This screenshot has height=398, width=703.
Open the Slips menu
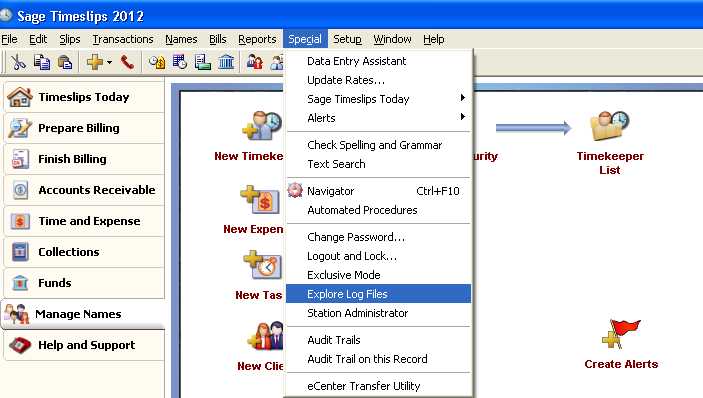[x=70, y=39]
